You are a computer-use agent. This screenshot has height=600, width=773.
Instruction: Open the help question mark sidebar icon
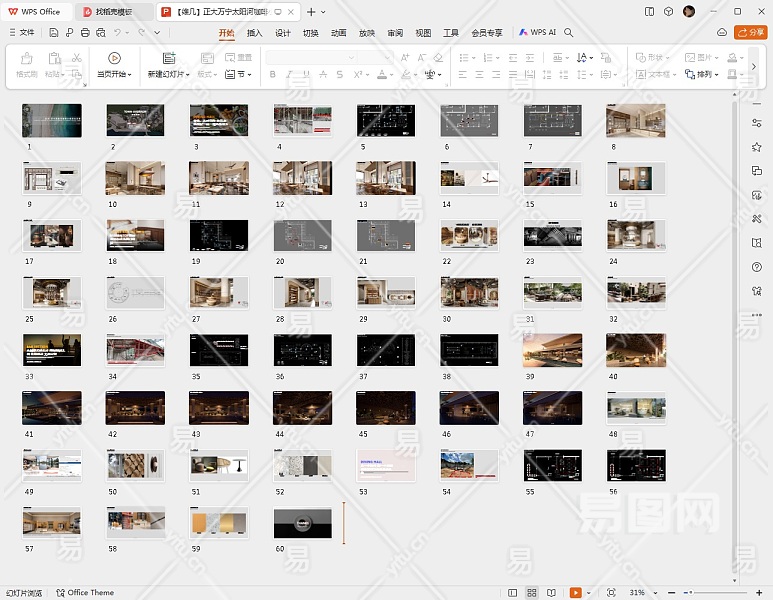pyautogui.click(x=757, y=267)
